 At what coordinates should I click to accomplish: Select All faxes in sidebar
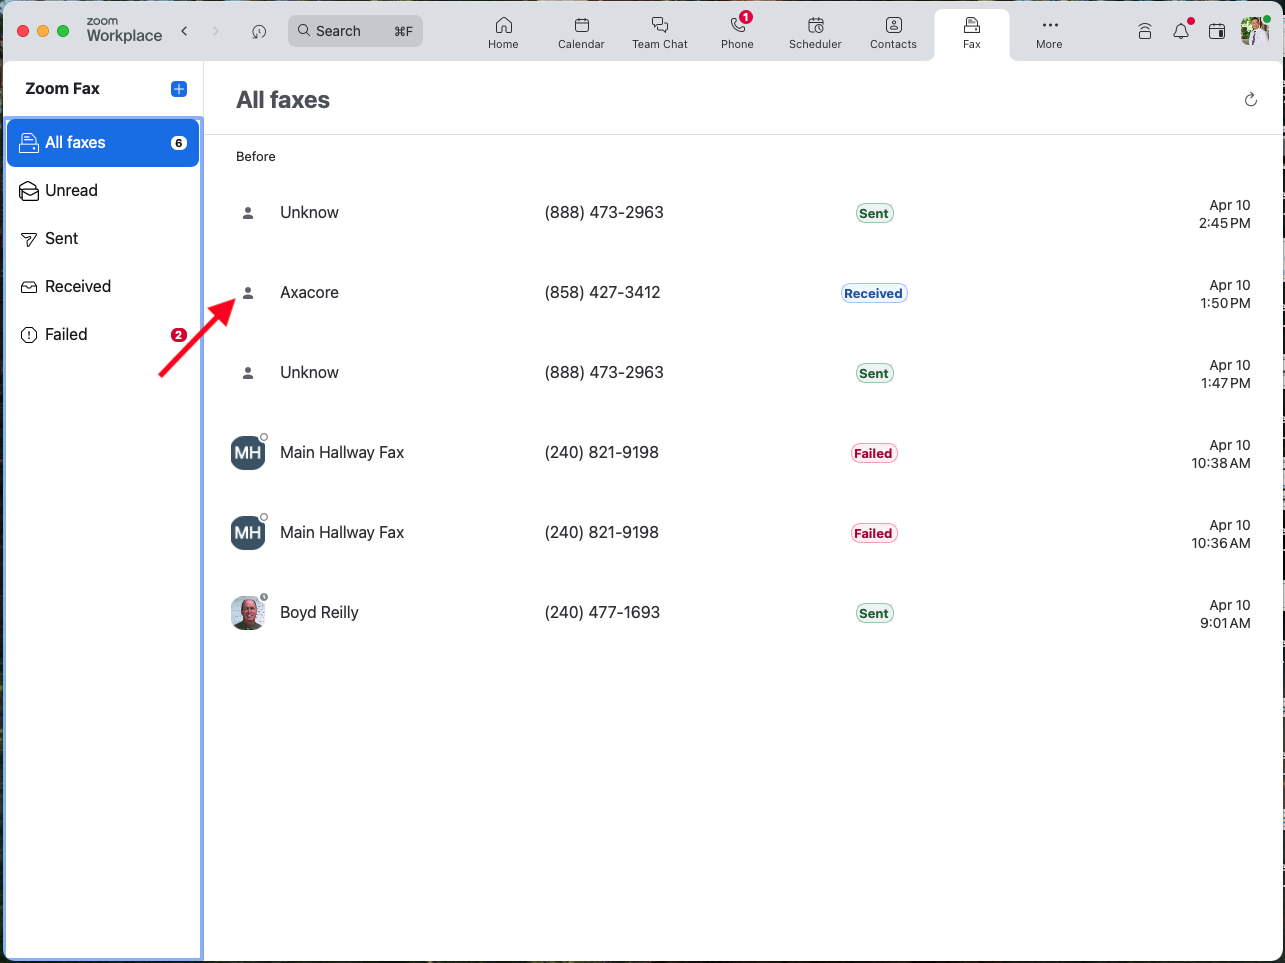[103, 143]
